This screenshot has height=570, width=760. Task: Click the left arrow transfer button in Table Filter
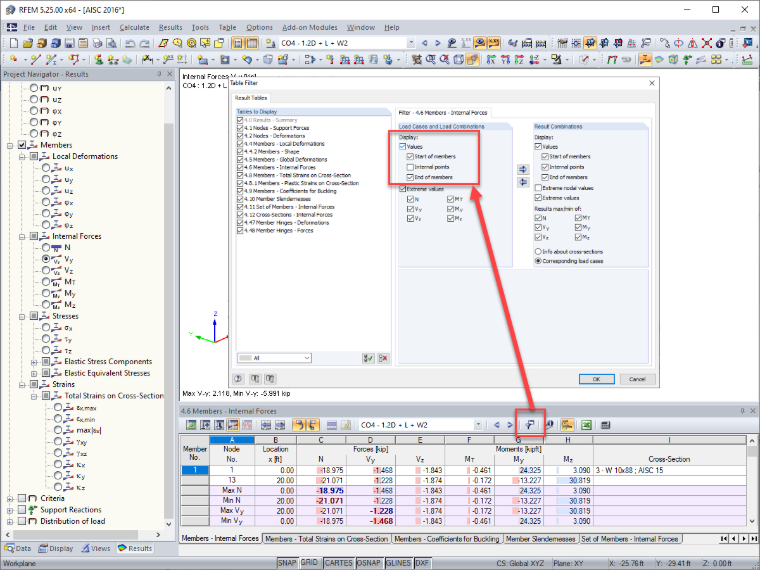click(523, 182)
